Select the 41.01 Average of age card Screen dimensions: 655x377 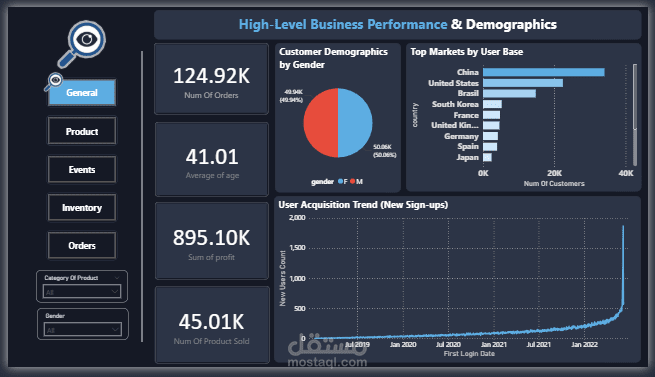pos(212,159)
